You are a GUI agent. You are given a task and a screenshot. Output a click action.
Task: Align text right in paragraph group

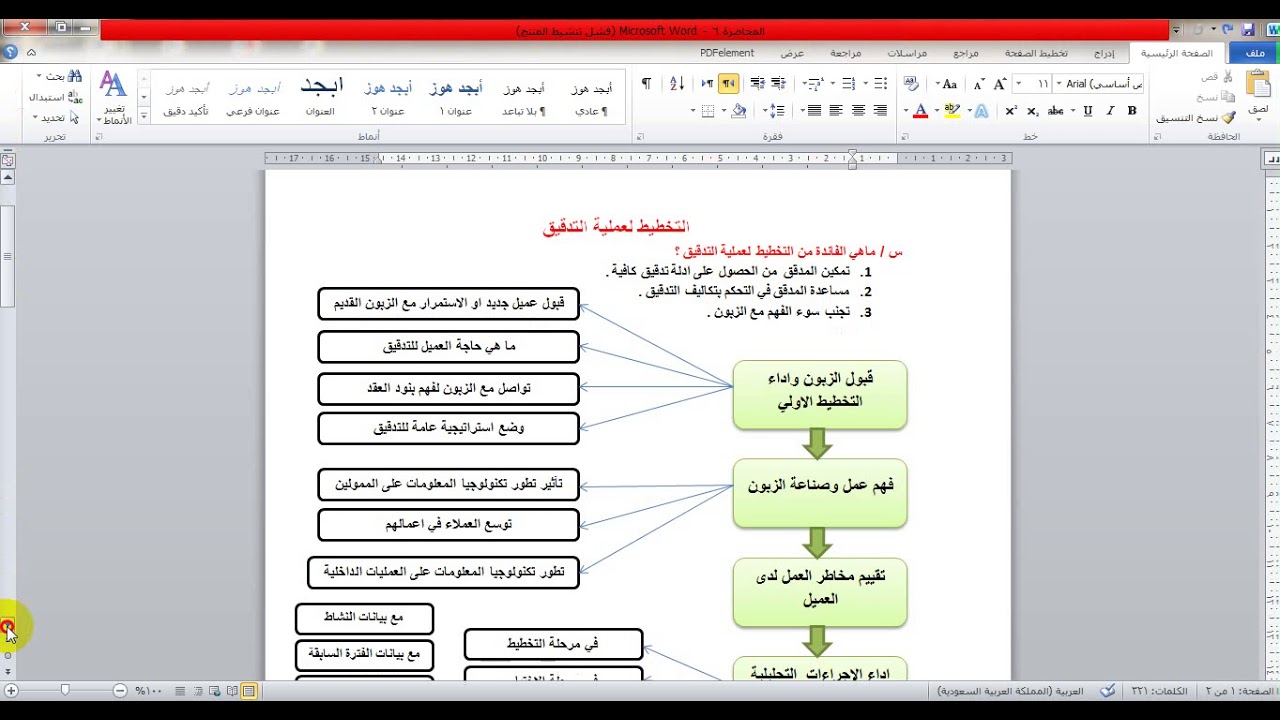(x=880, y=111)
